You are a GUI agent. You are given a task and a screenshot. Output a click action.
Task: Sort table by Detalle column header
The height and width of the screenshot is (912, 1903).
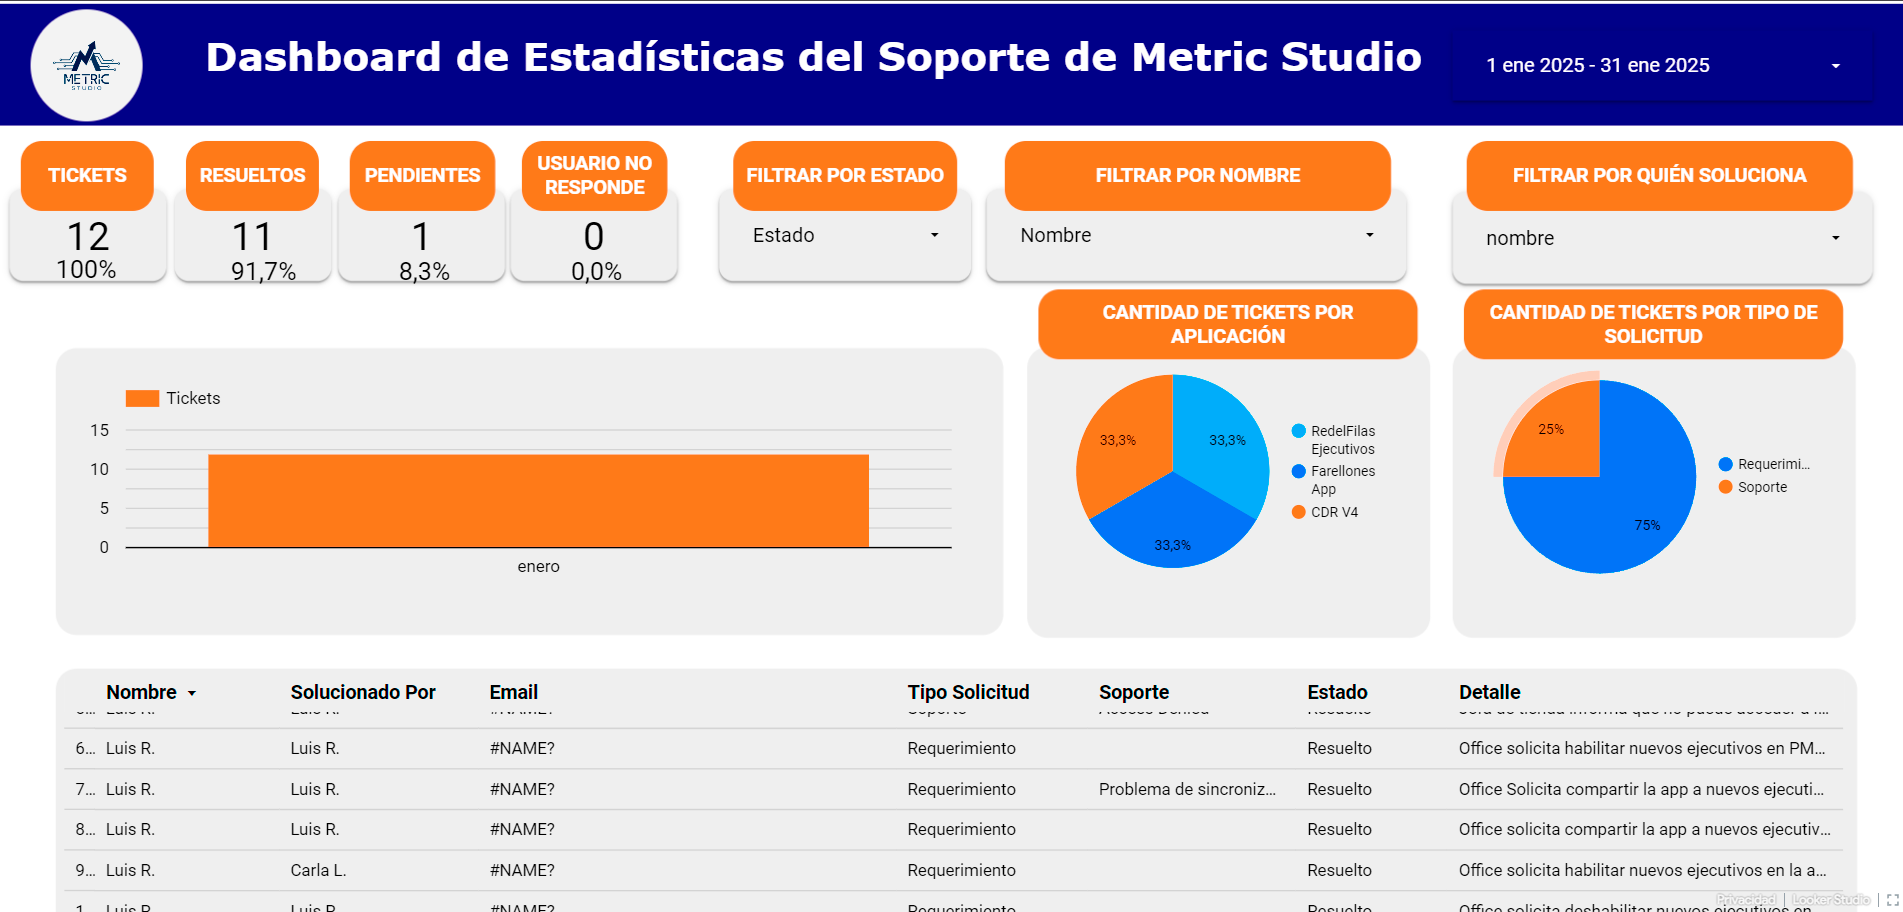[1489, 692]
